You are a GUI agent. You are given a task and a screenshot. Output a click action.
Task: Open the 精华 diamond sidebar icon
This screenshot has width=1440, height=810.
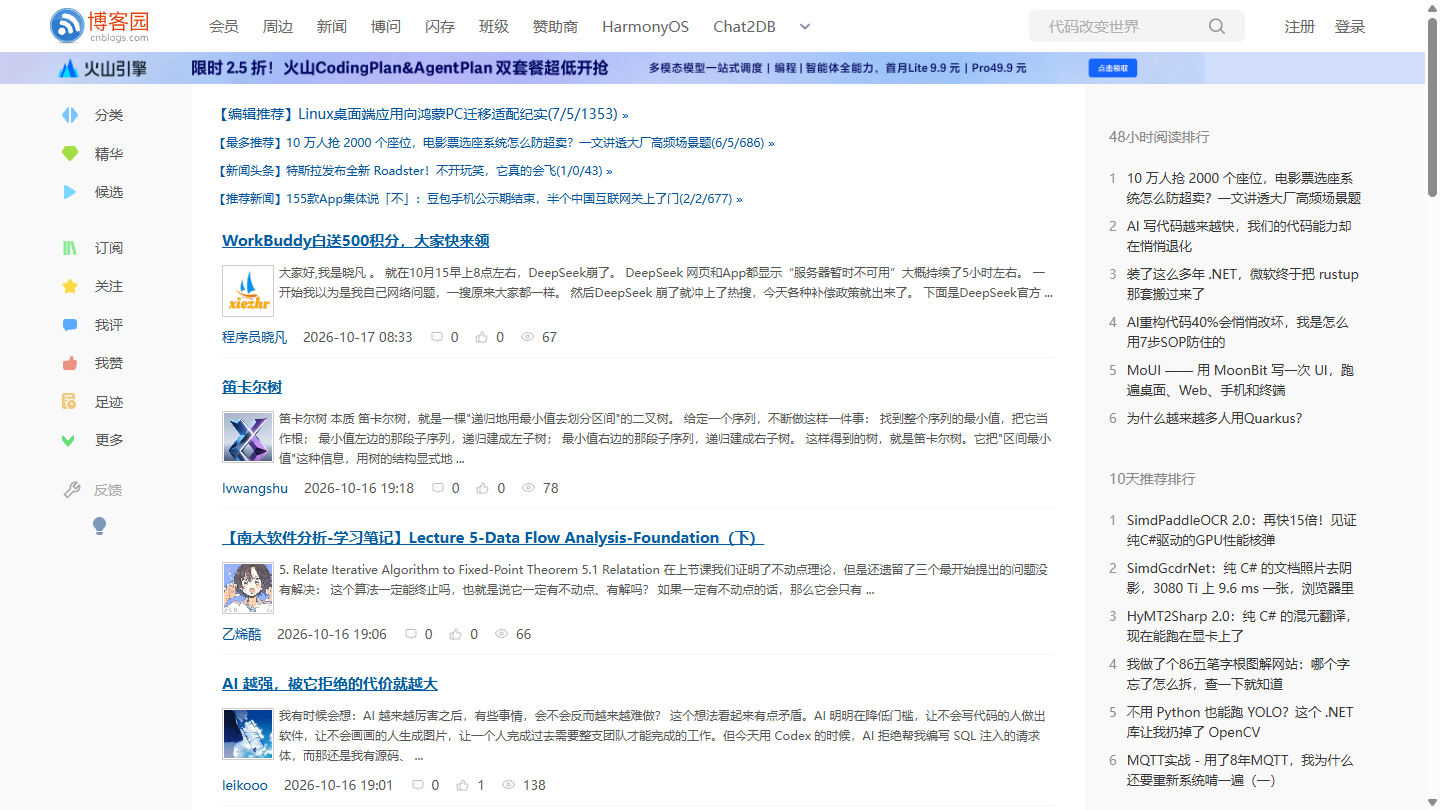[69, 154]
